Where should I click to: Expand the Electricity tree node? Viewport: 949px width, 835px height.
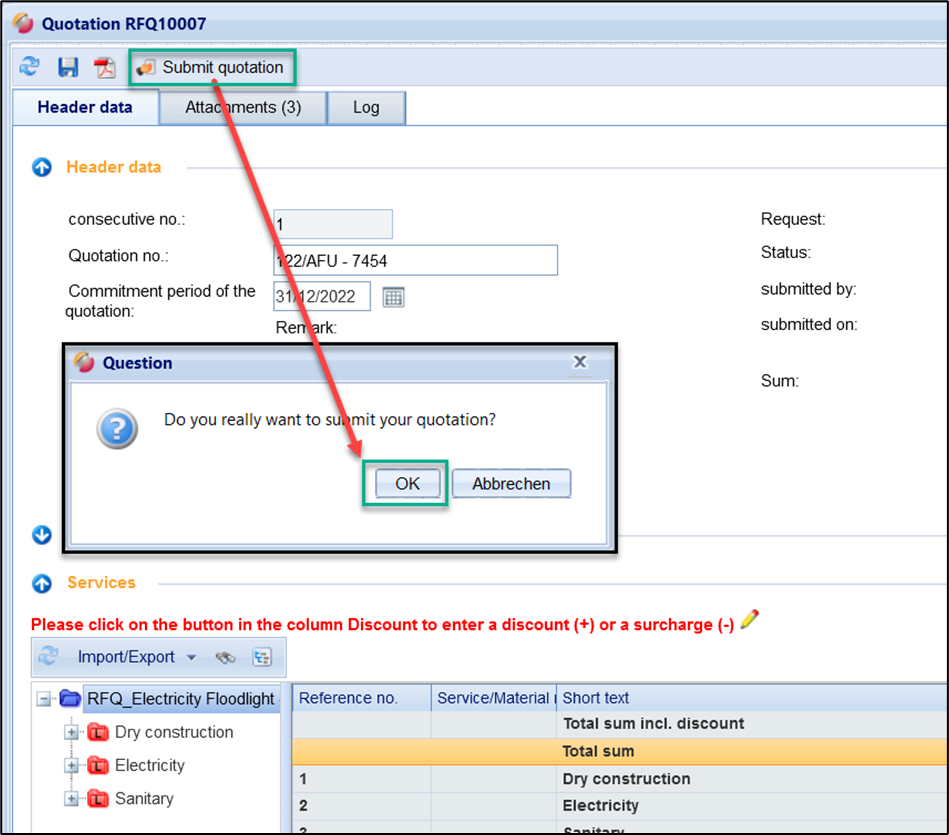(x=71, y=765)
